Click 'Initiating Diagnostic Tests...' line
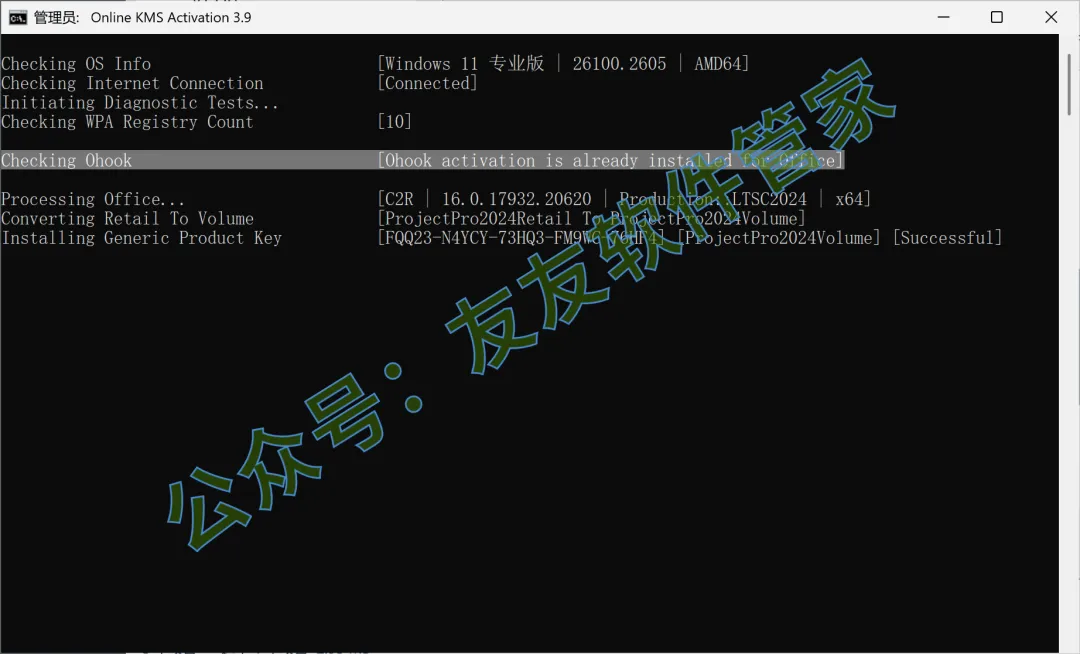 [140, 103]
